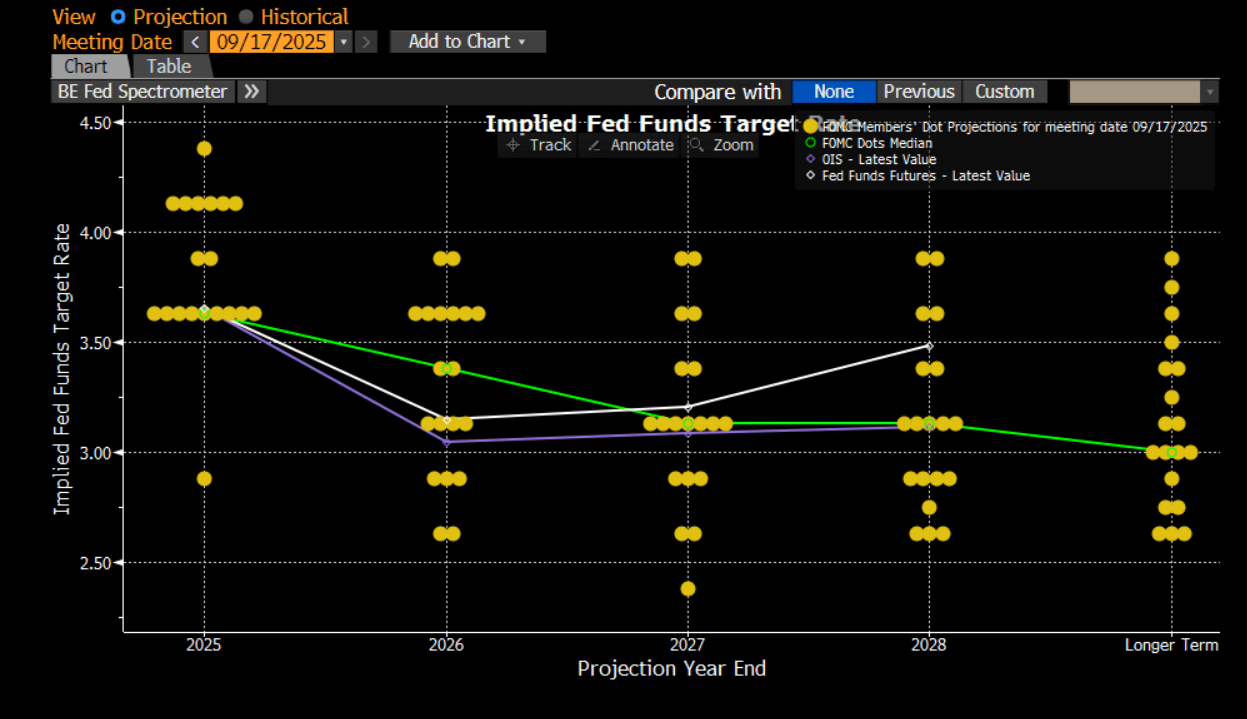Click the next meeting date arrow

(367, 42)
